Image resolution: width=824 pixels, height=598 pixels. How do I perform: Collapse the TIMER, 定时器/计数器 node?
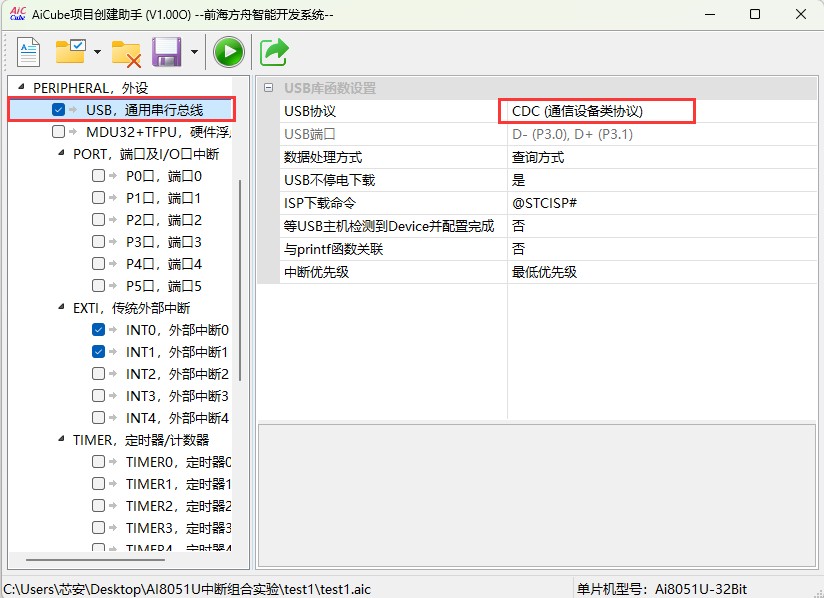coord(61,439)
